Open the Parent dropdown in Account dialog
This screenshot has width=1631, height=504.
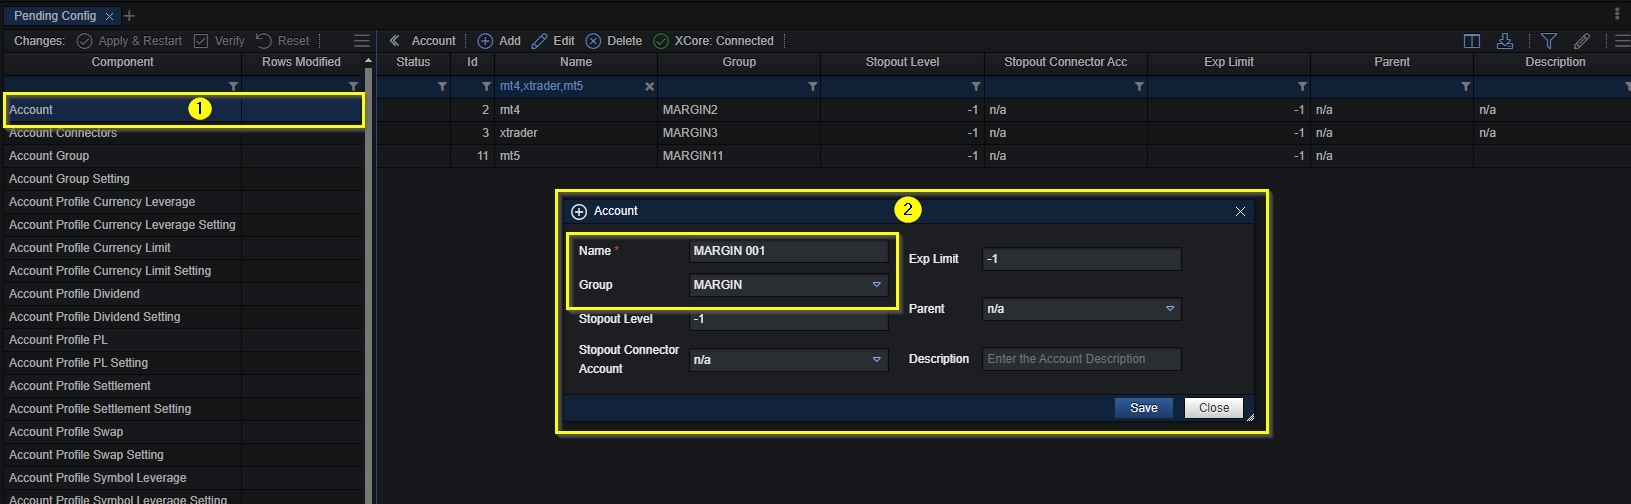coord(1081,309)
